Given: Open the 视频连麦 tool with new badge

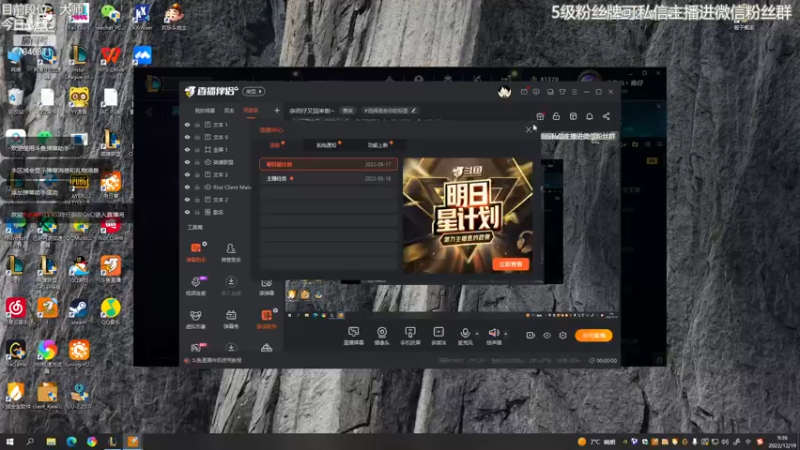Looking at the screenshot, I should [196, 286].
